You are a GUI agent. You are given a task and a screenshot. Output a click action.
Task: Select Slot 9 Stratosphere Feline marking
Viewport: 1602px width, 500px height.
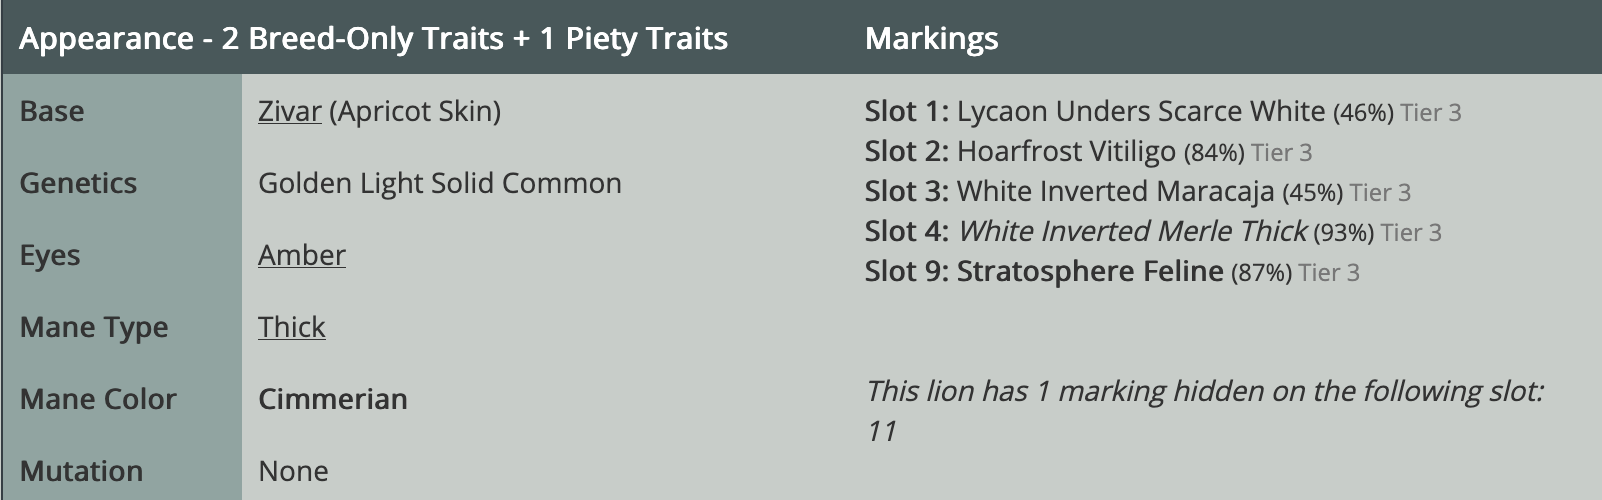click(1090, 271)
